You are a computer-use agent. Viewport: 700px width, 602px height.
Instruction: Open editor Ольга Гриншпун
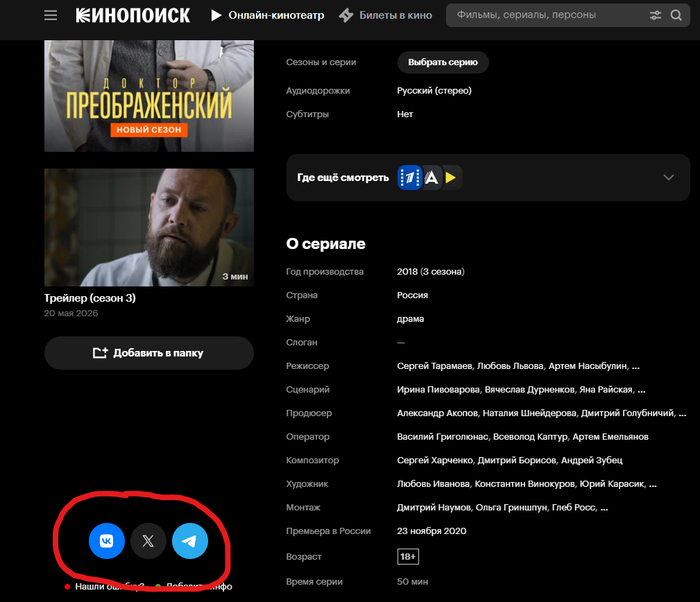point(511,507)
